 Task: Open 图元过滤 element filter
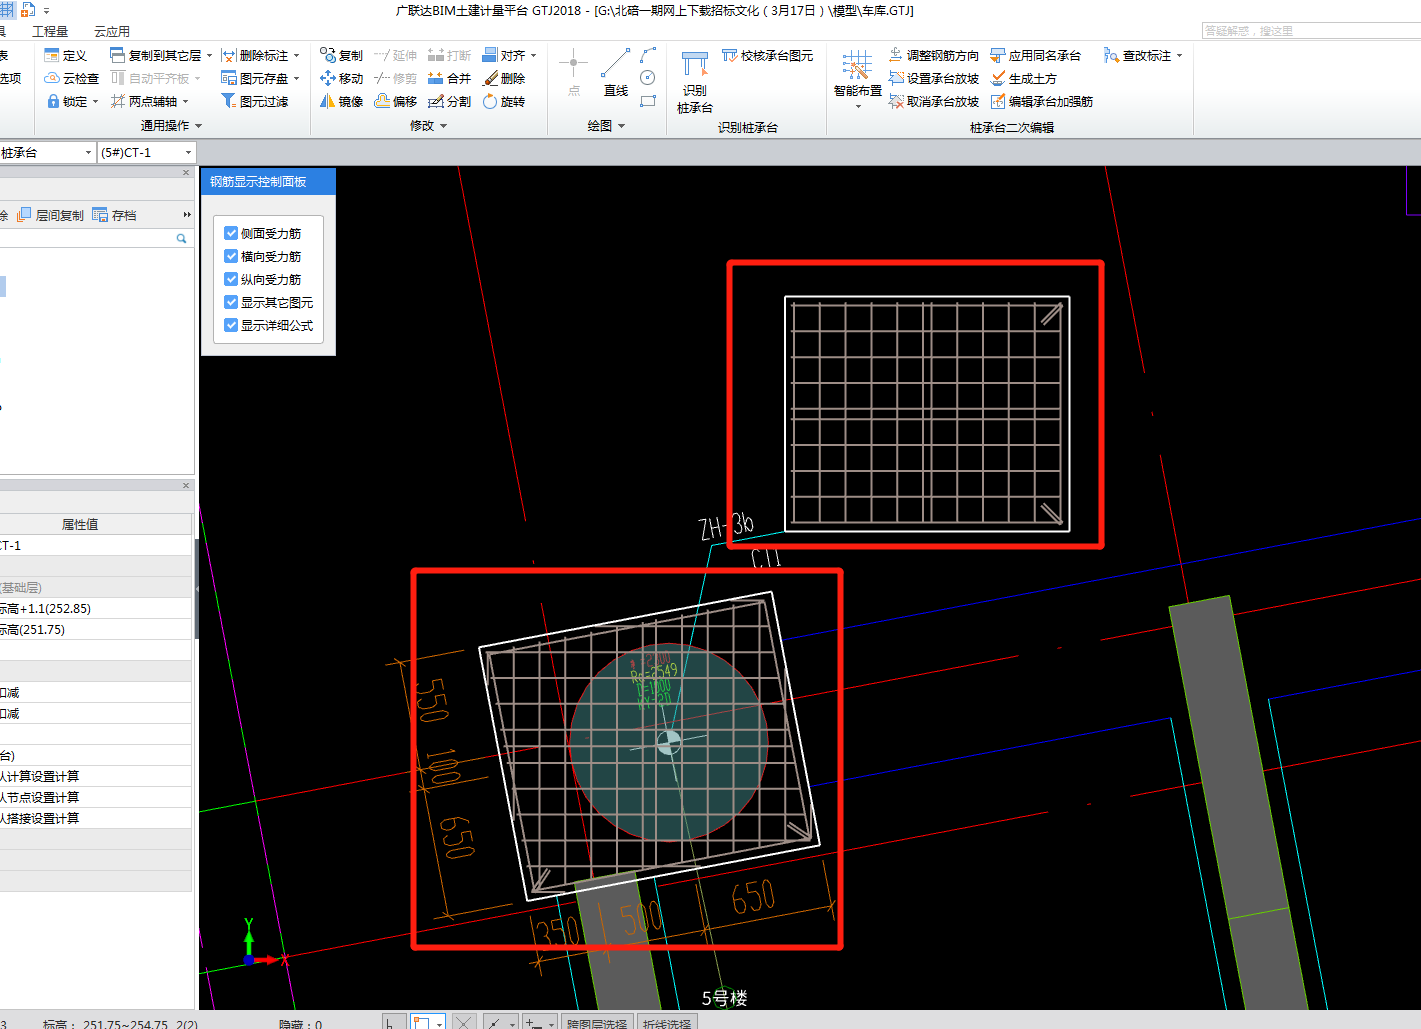pyautogui.click(x=255, y=101)
